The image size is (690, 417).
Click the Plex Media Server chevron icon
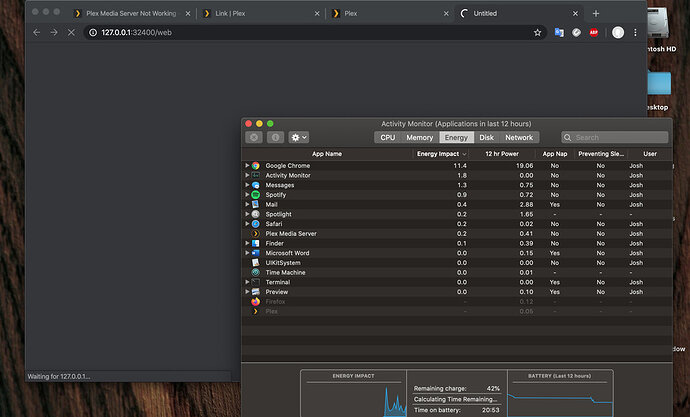coord(256,234)
